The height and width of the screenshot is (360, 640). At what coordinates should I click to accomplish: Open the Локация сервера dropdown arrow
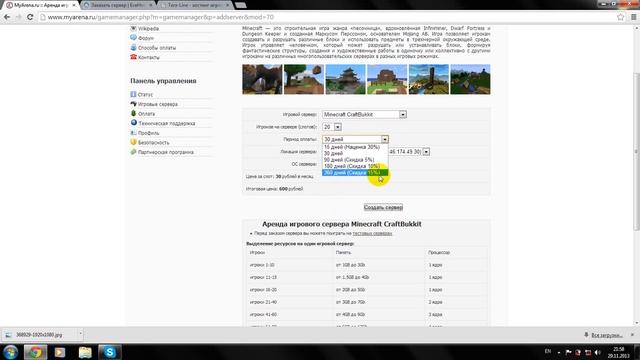click(x=426, y=152)
